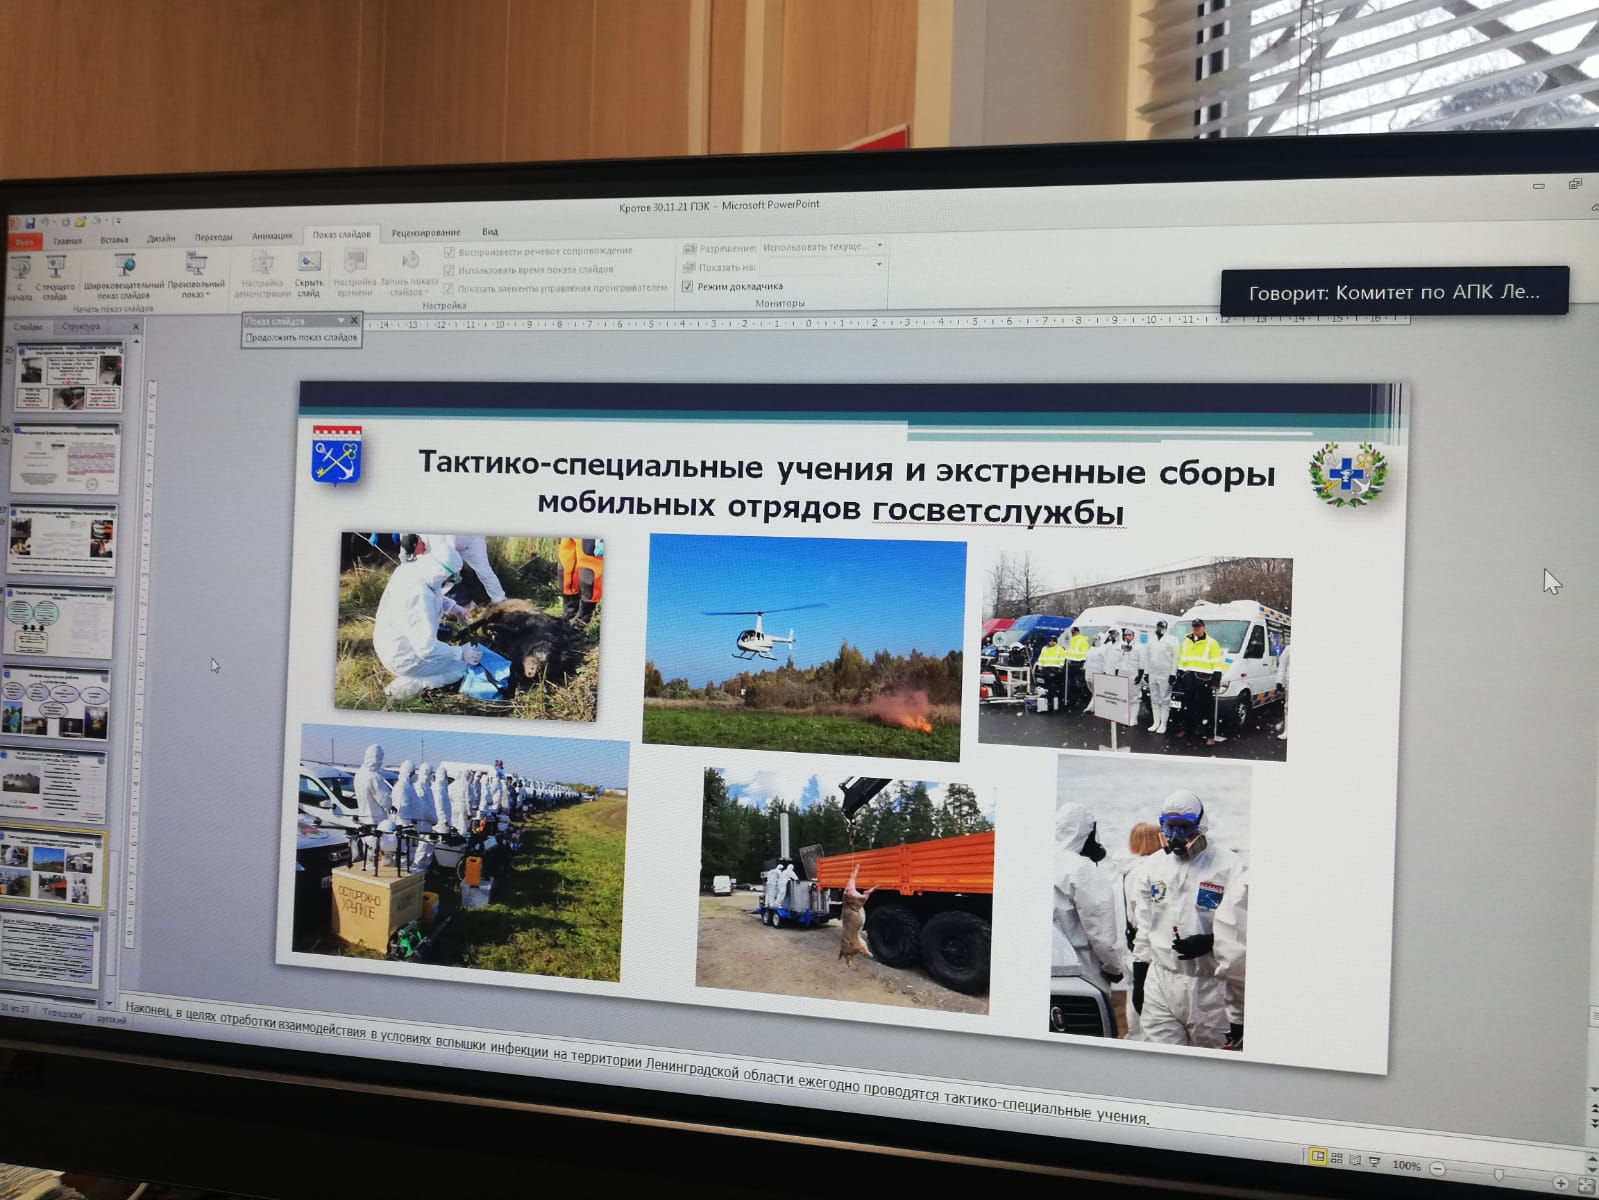Open broadcast slide show (Широковещательный показ)
1599x1200 pixels.
coord(124,277)
